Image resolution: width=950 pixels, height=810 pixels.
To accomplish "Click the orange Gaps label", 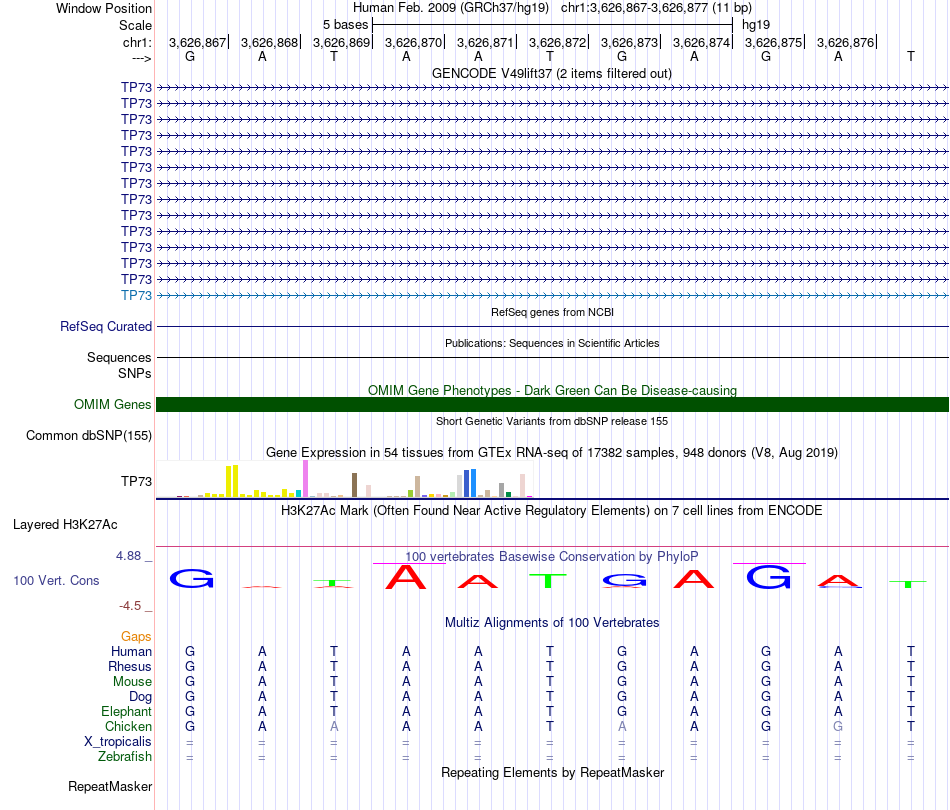I will coord(136,636).
